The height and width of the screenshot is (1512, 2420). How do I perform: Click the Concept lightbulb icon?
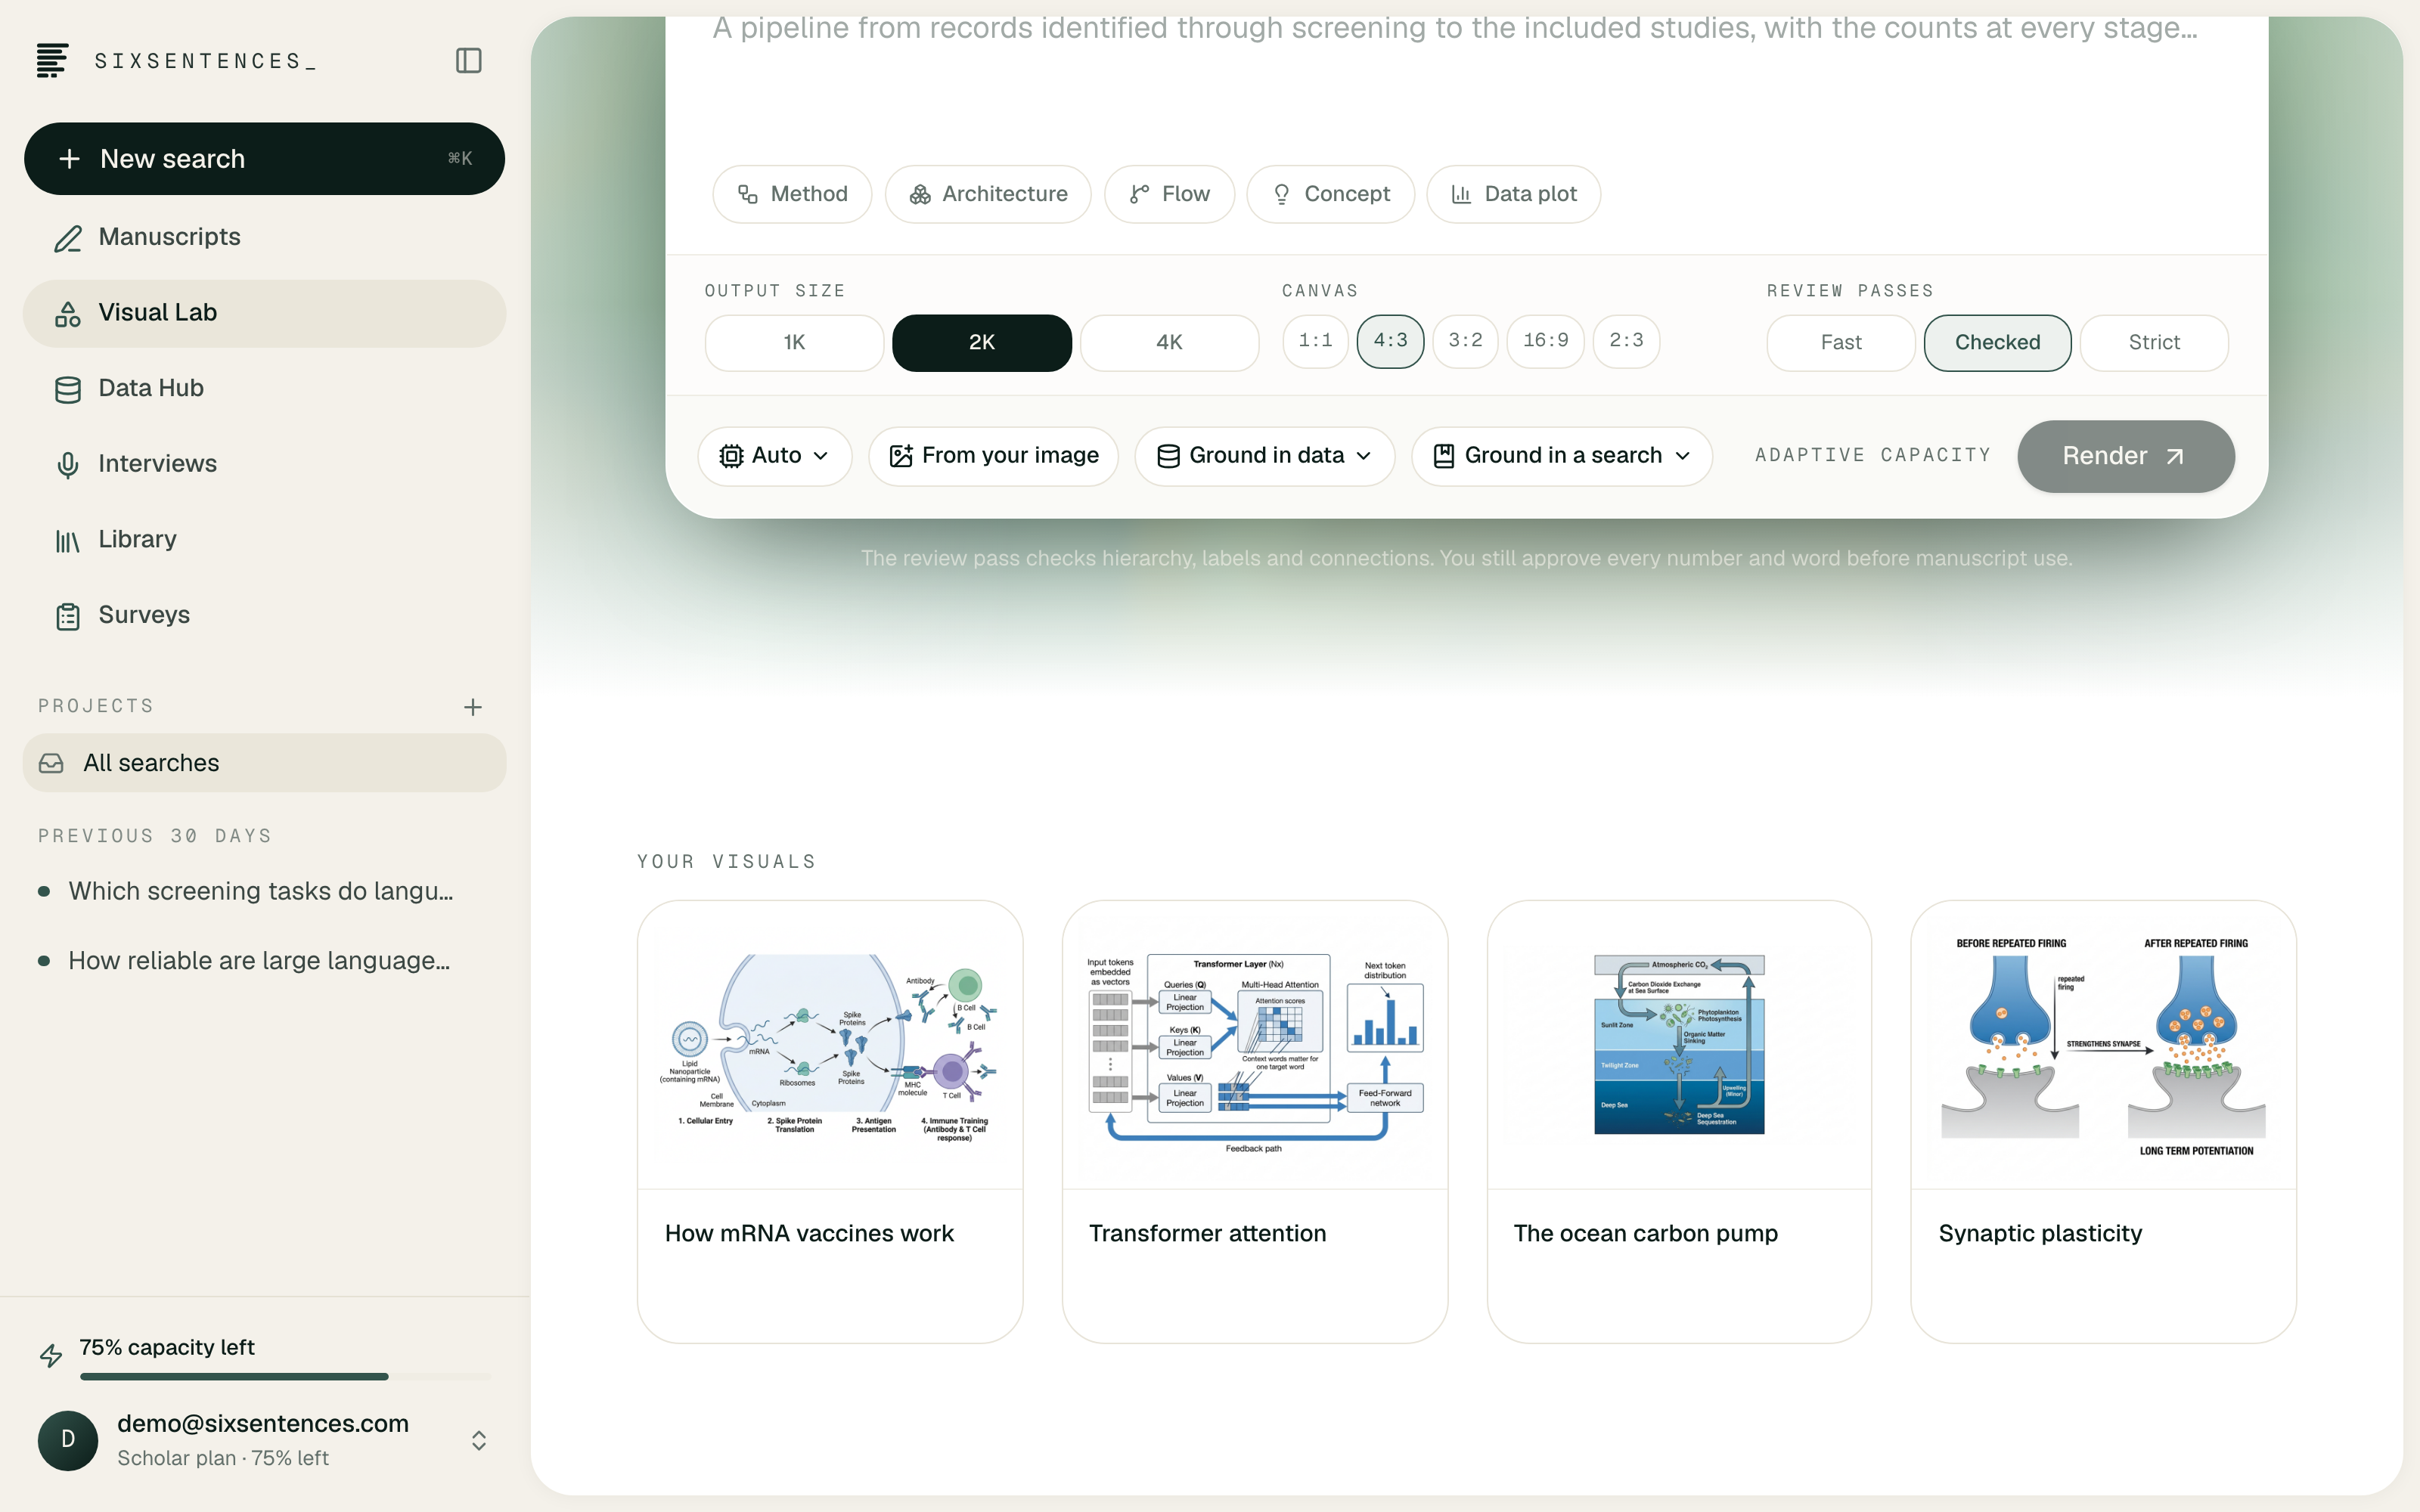(x=1281, y=194)
